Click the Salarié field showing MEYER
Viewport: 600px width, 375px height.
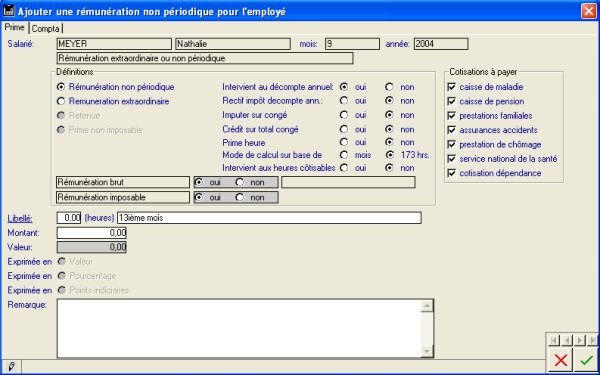pos(114,44)
